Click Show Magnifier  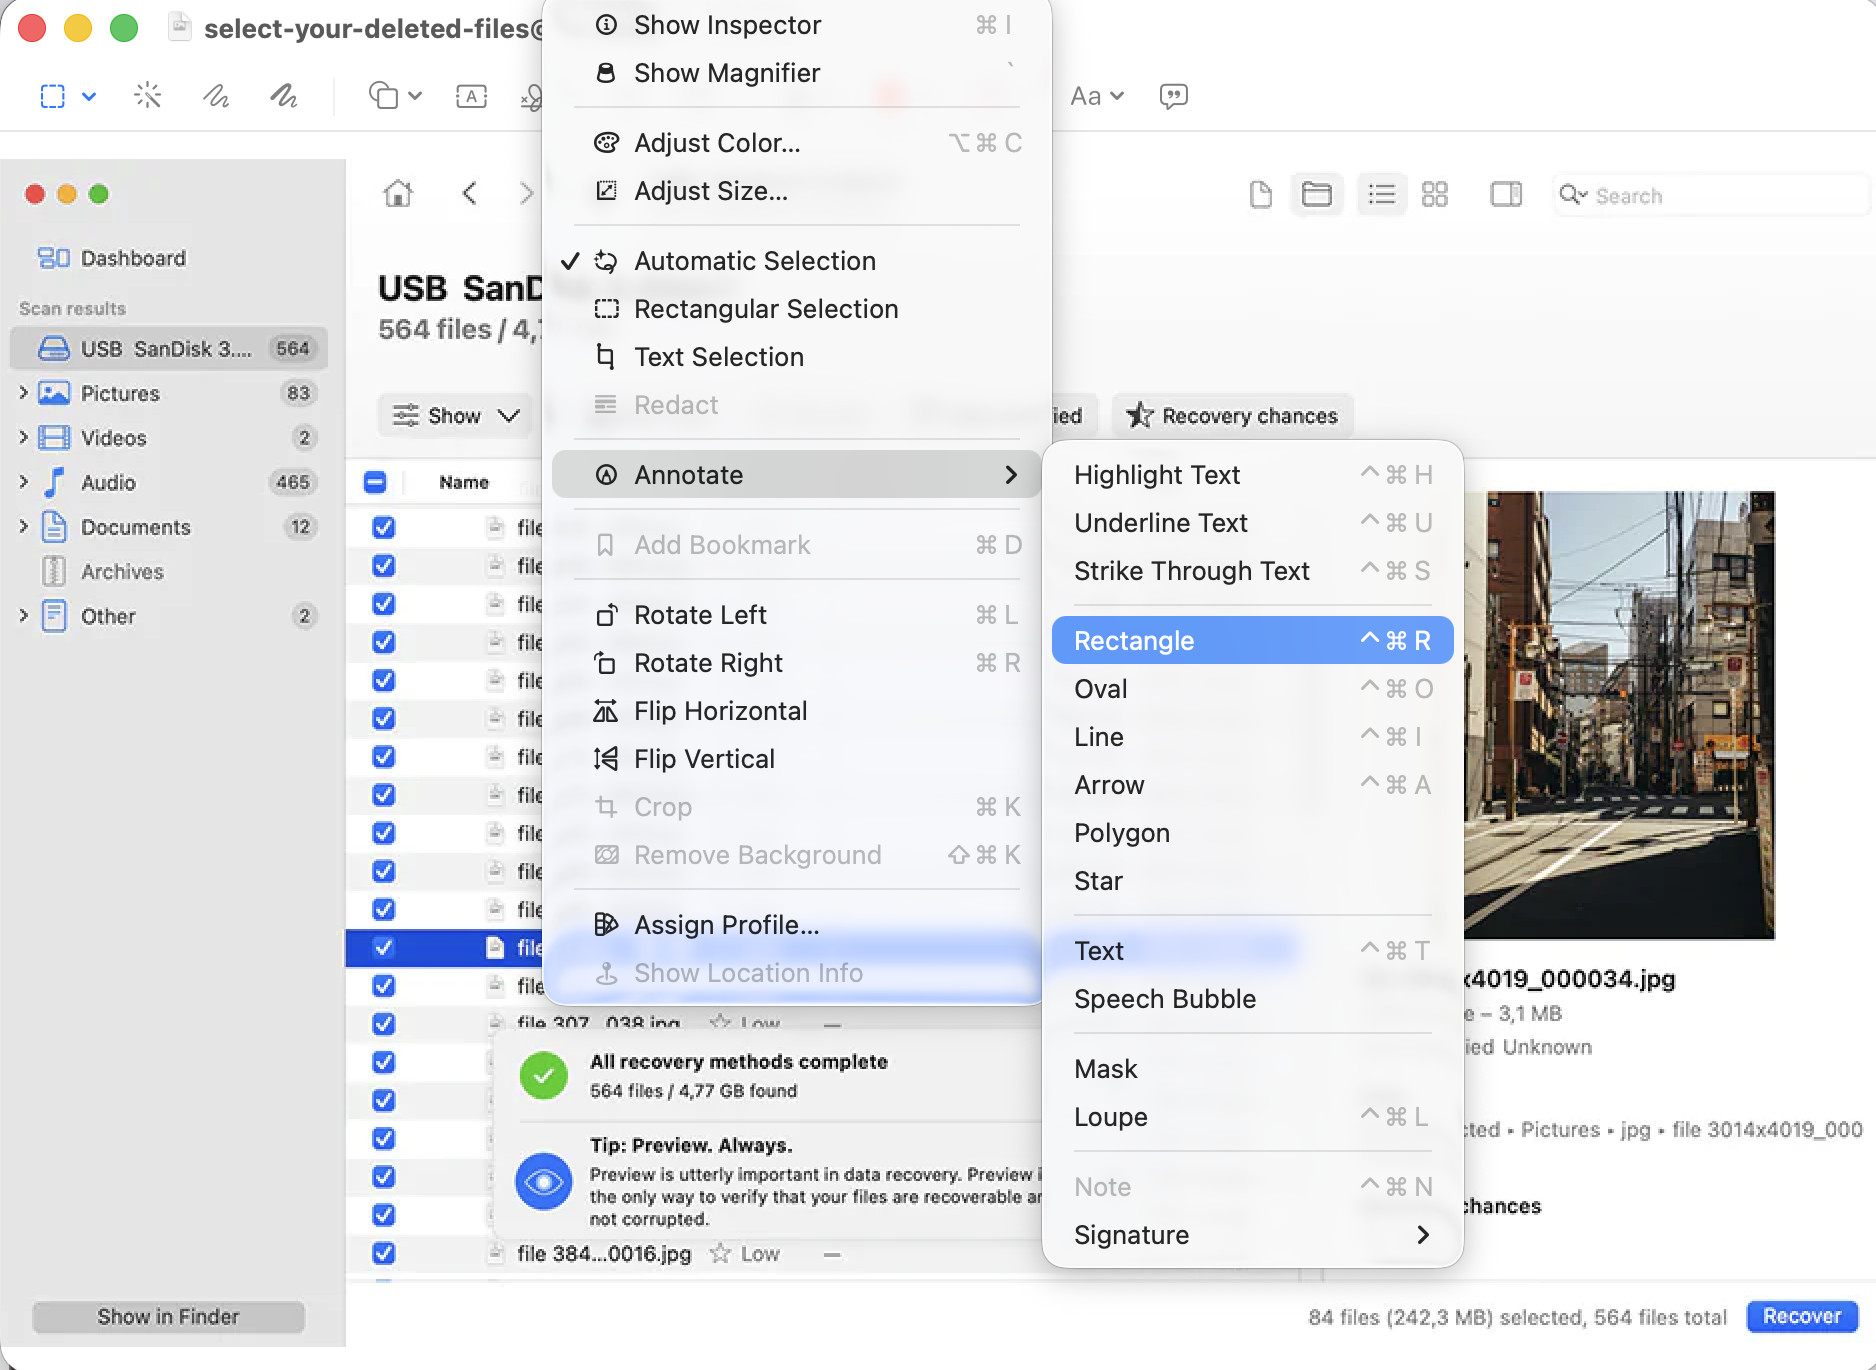(x=796, y=73)
